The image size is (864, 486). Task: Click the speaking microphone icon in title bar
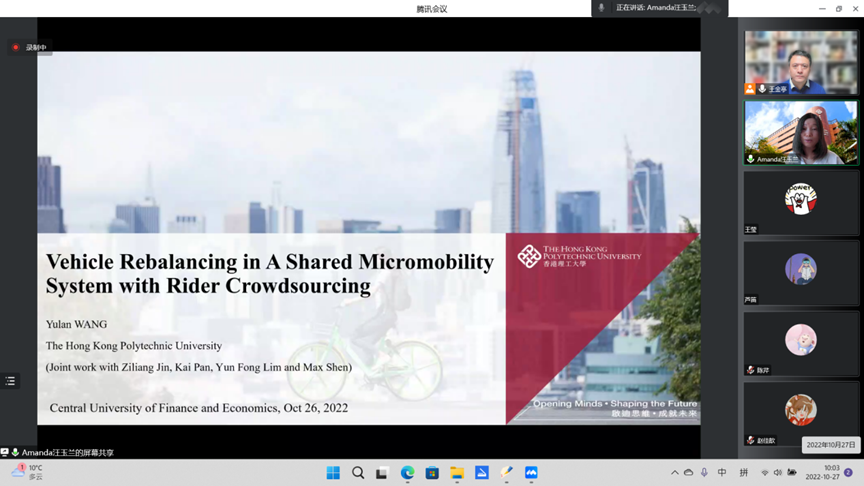click(601, 8)
